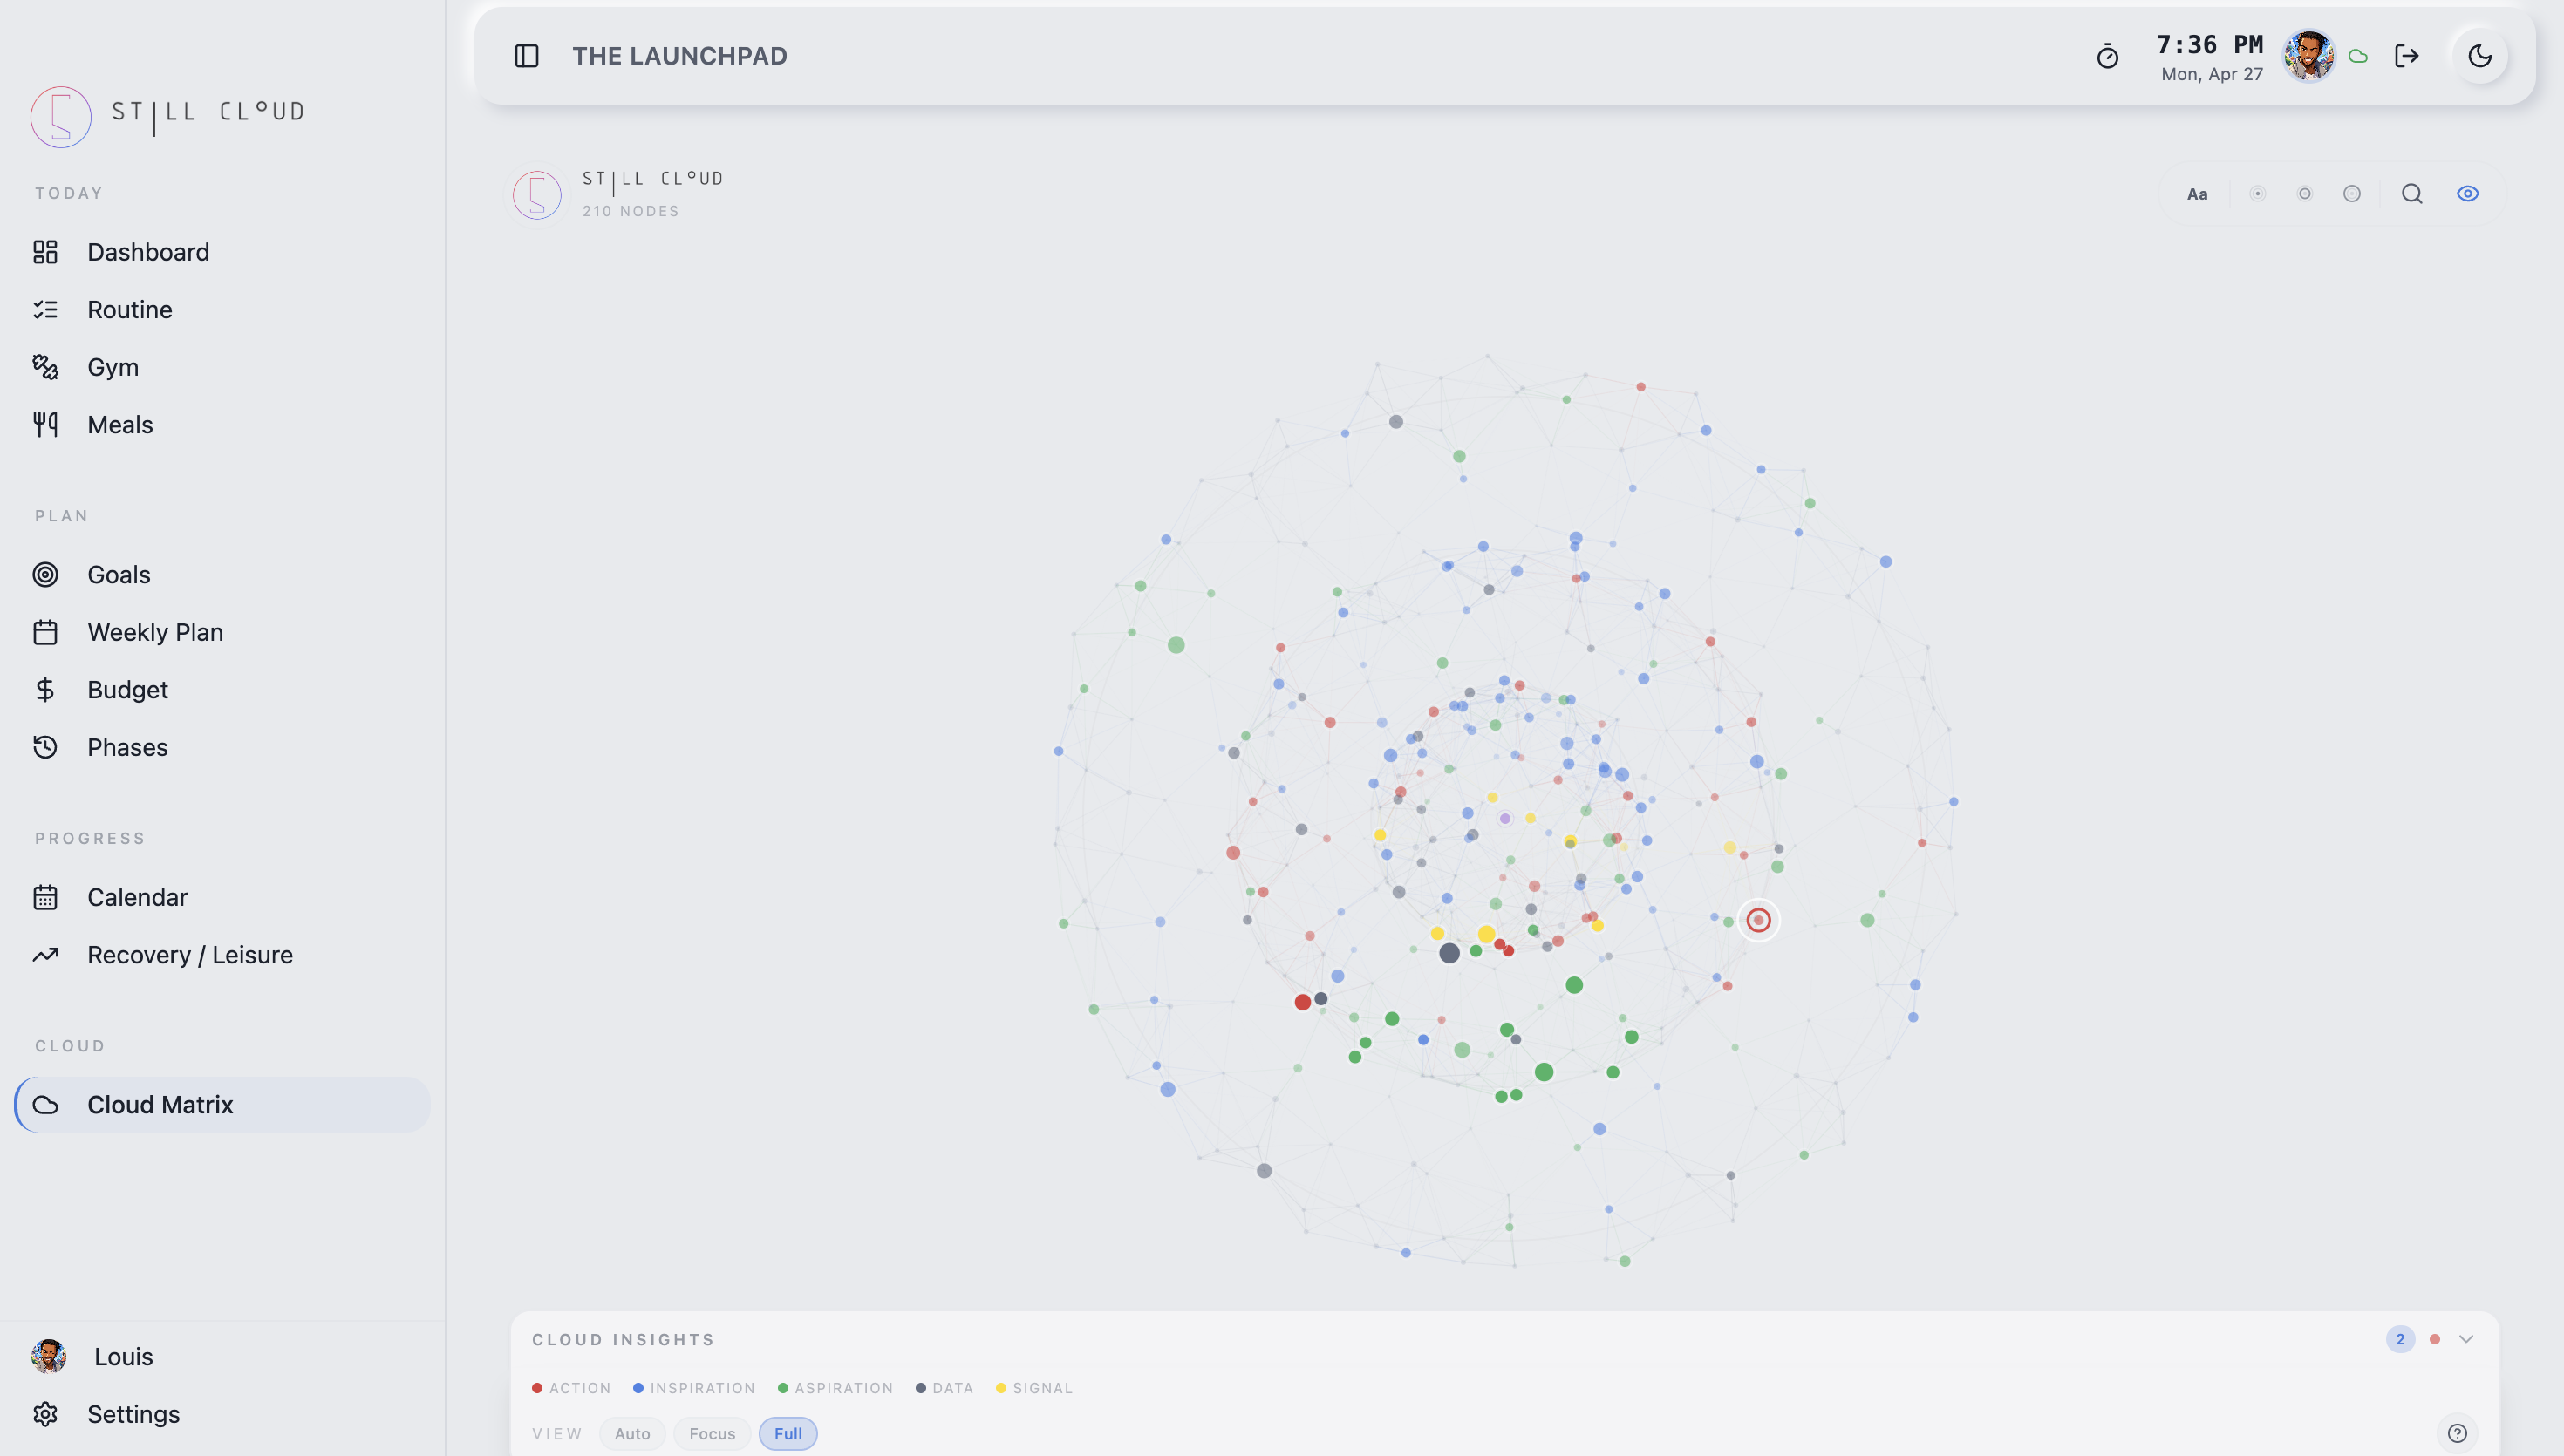Go to Recovery / Leisure section
Viewport: 2564px width, 1456px height.
pyautogui.click(x=190, y=955)
